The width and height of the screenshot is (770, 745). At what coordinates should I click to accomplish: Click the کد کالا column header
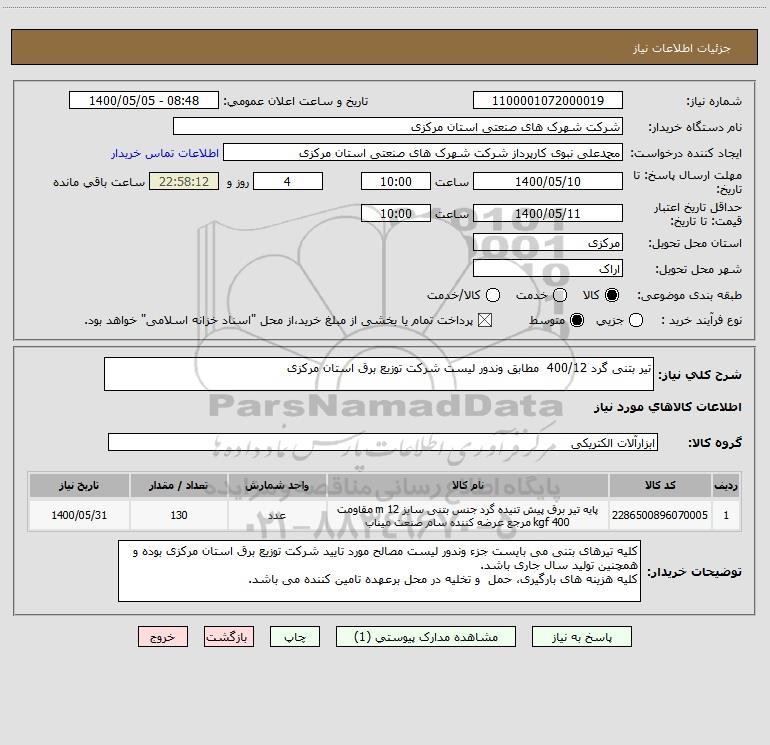pyautogui.click(x=660, y=485)
